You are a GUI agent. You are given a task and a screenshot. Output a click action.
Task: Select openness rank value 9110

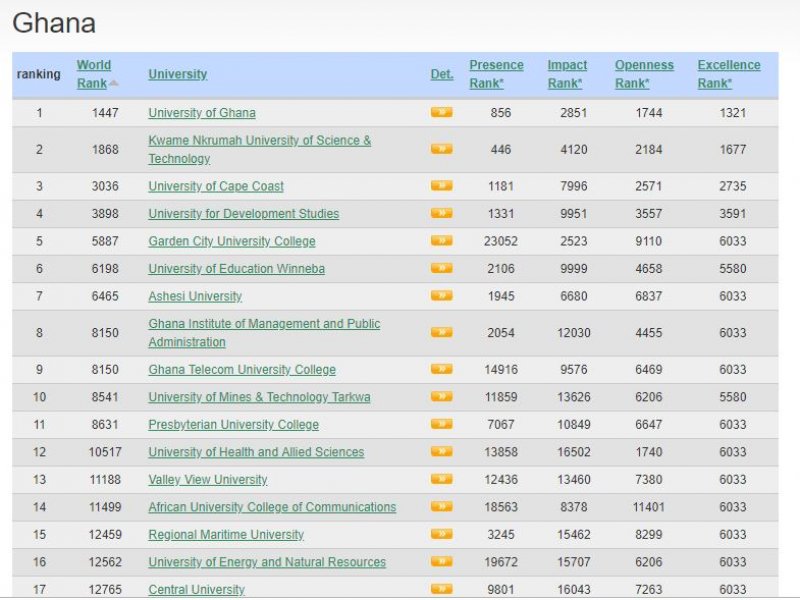(x=648, y=241)
